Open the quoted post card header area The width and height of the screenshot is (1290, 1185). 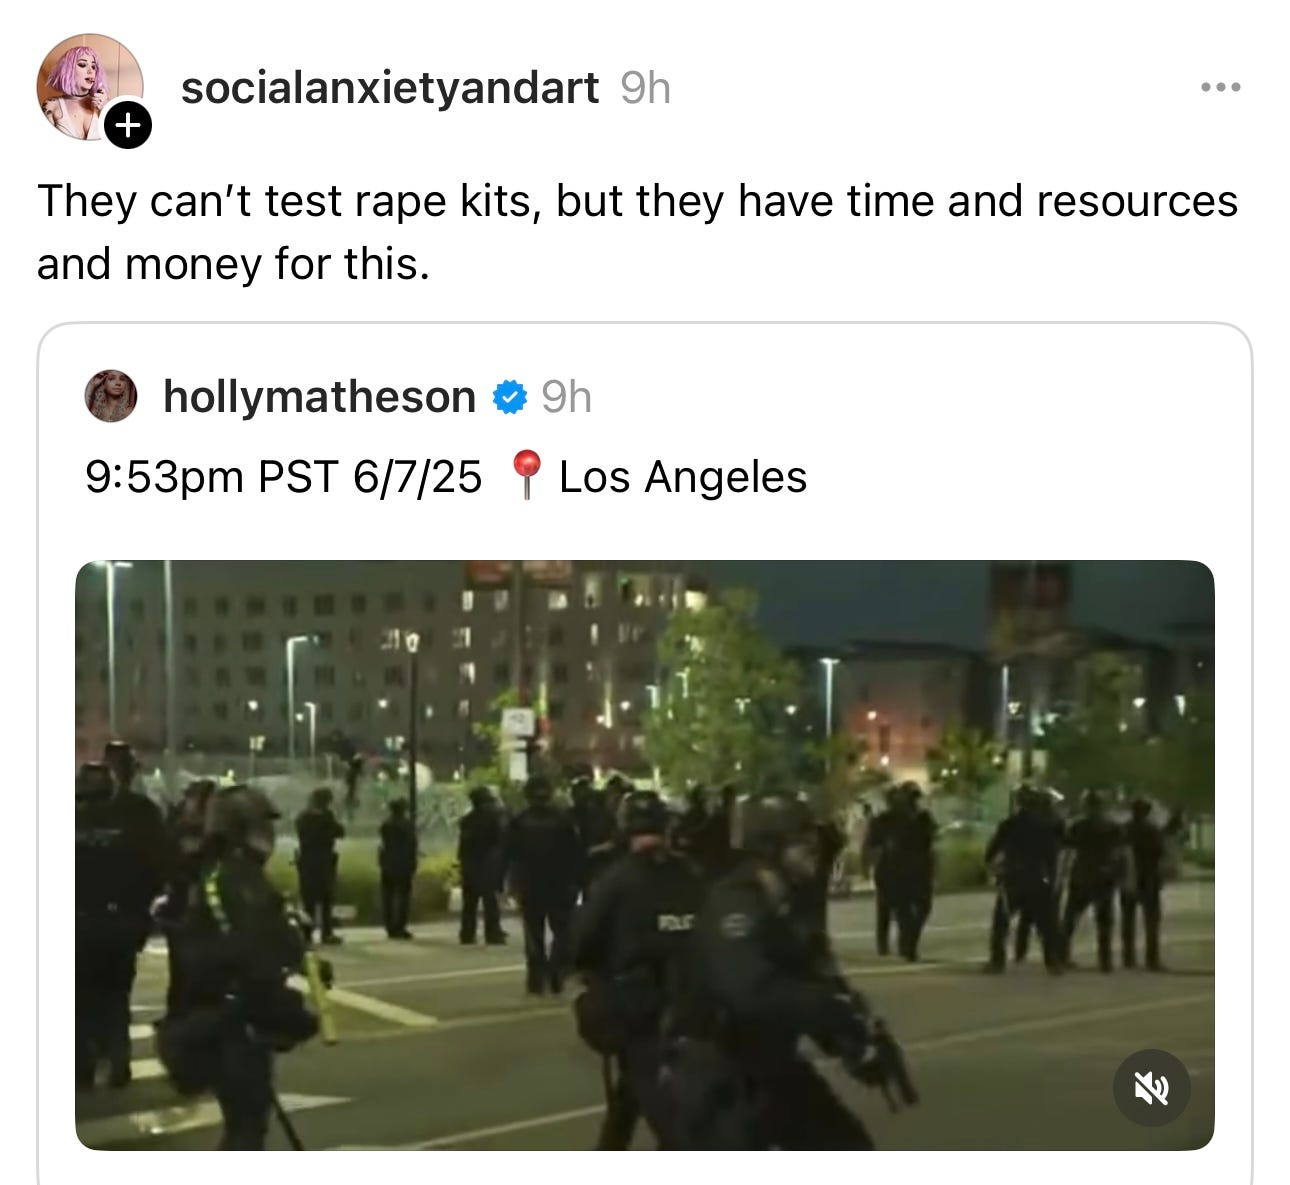[x=645, y=397]
